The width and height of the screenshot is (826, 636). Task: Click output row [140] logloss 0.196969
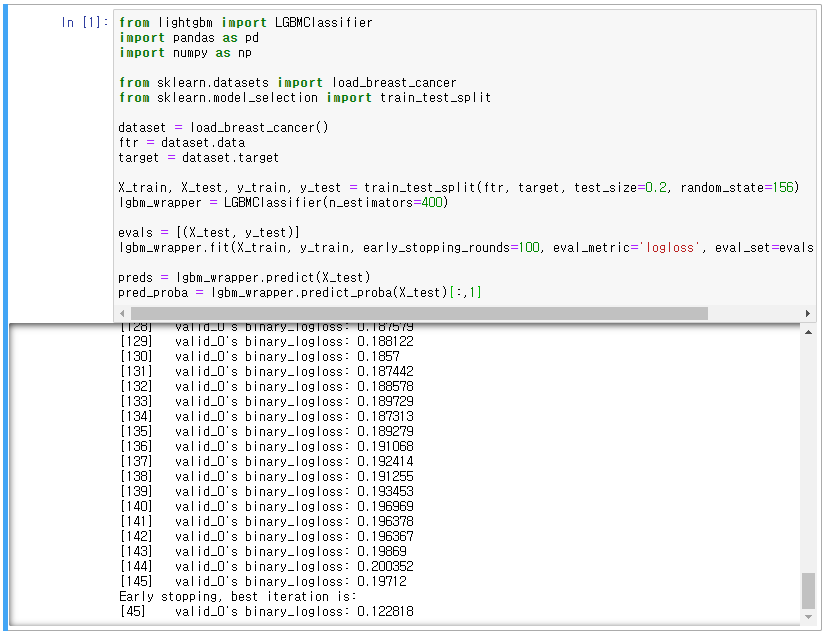click(x=267, y=506)
